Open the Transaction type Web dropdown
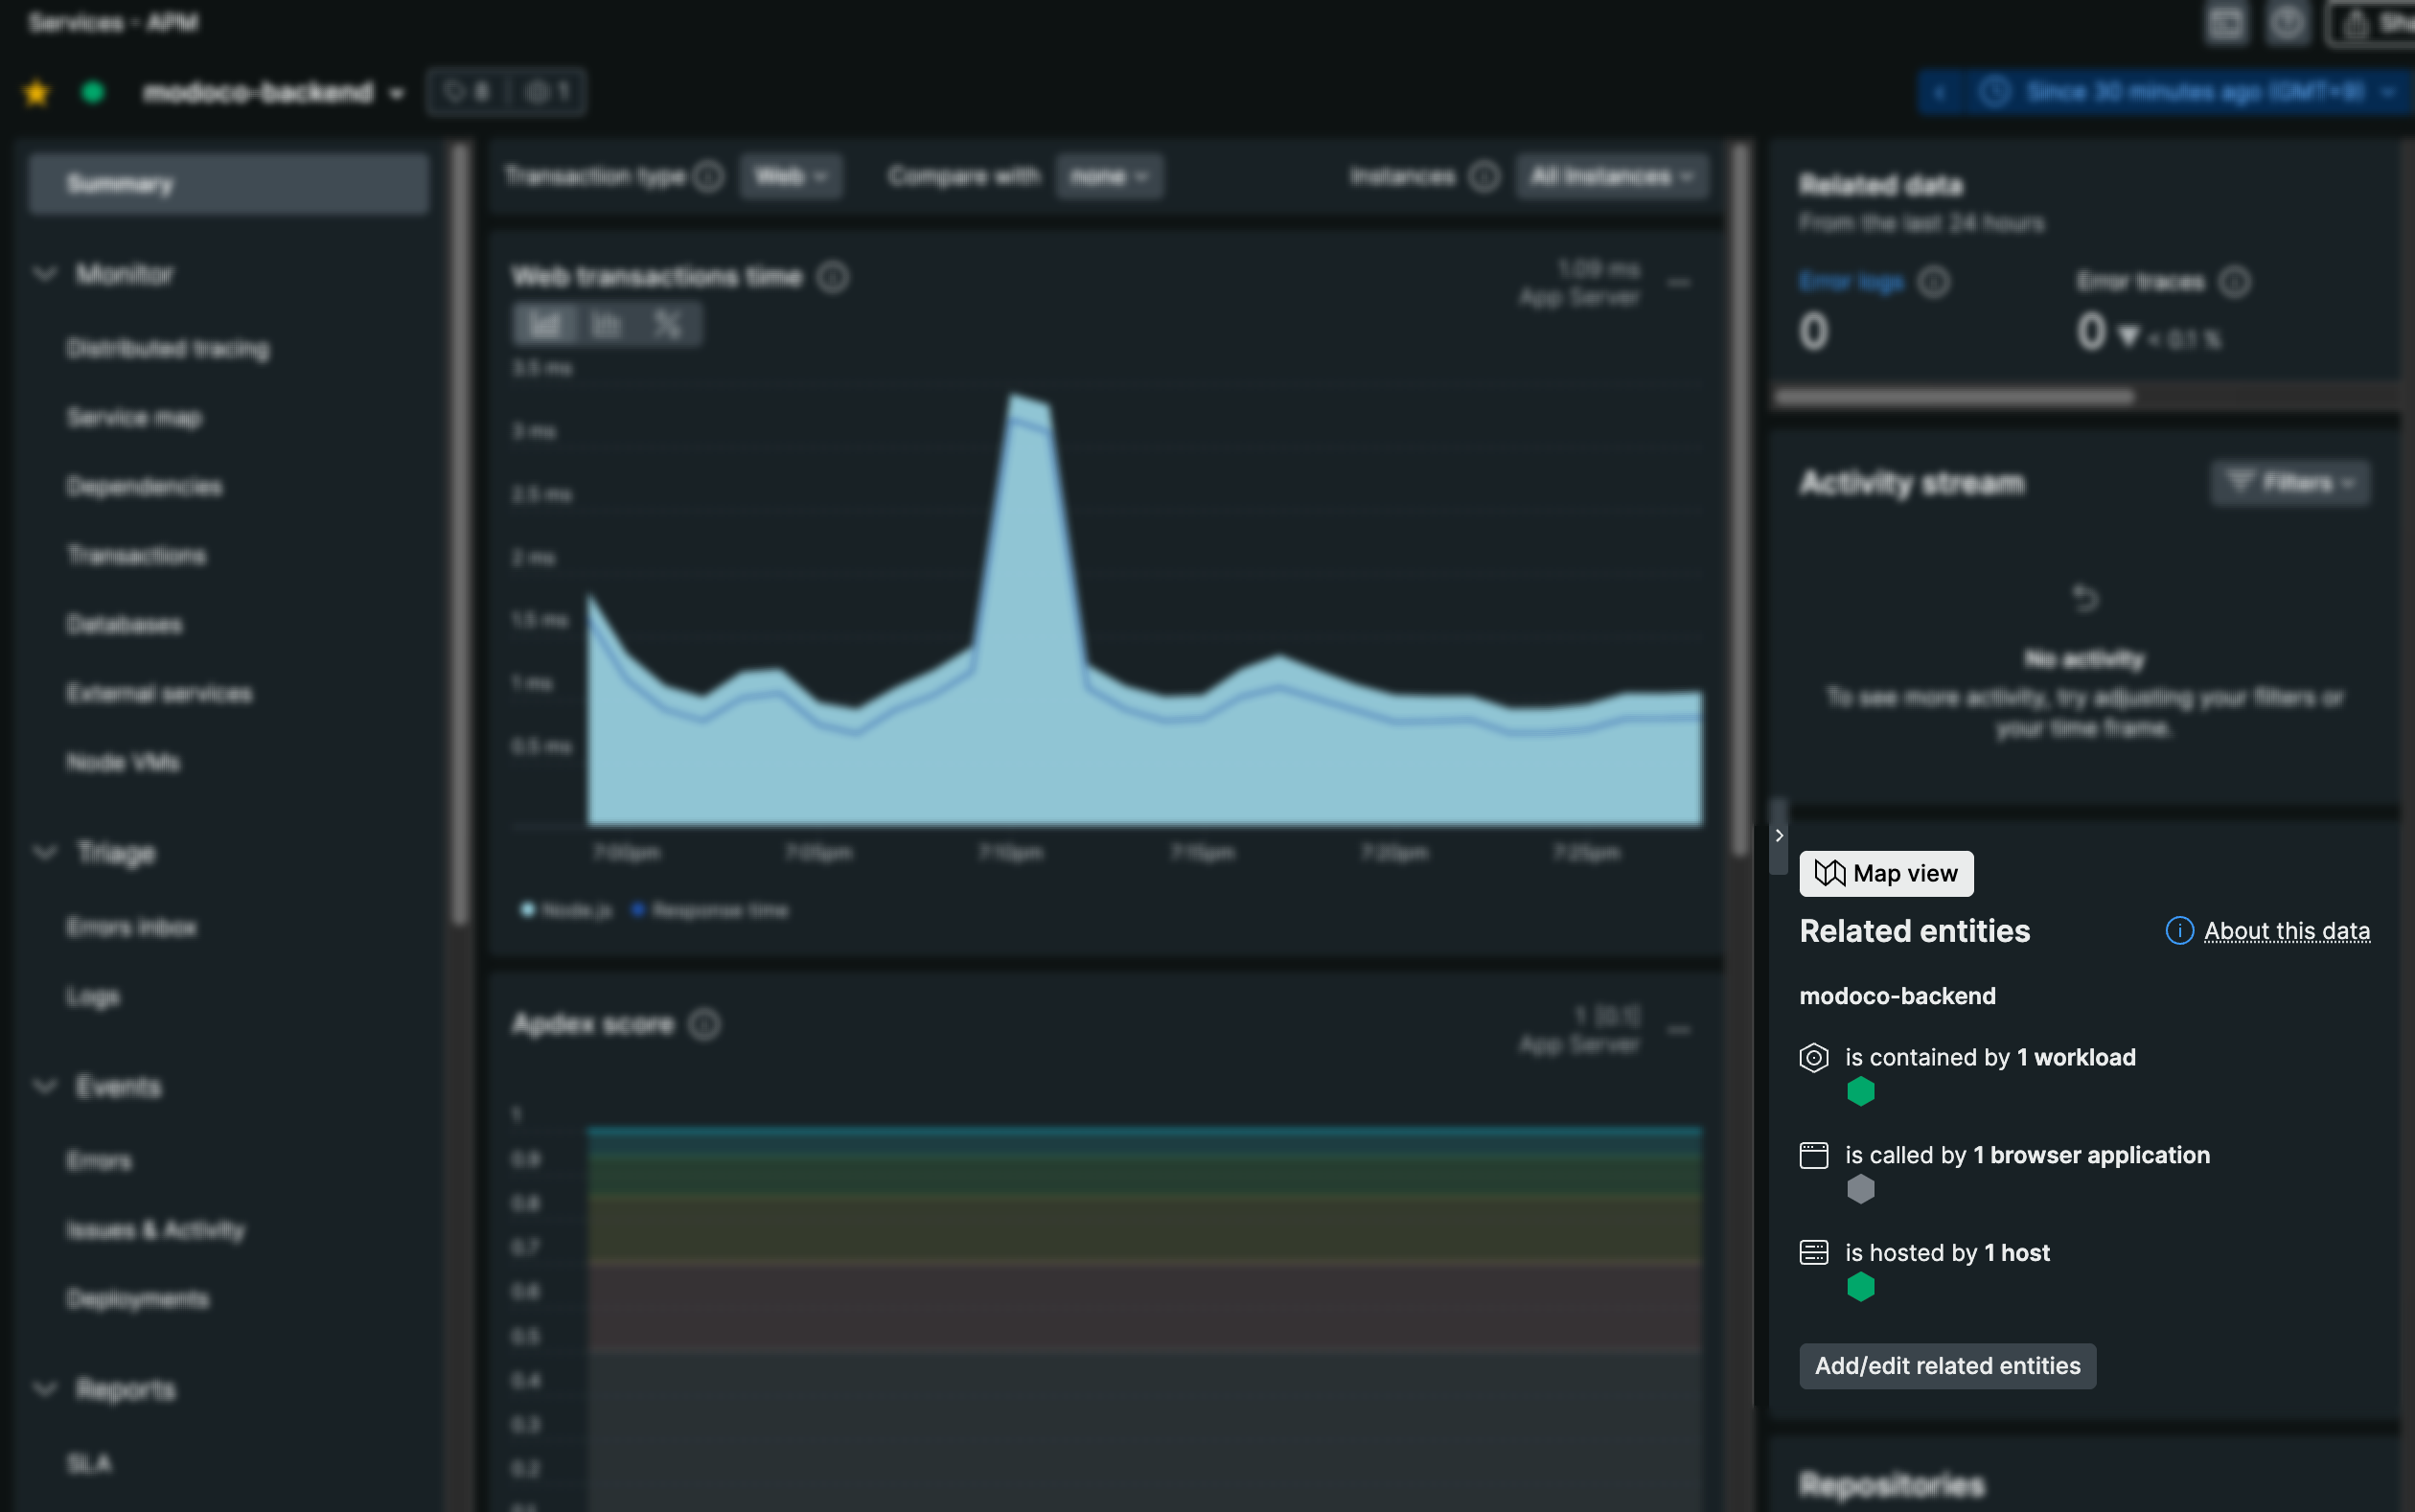The image size is (2415, 1512). point(790,177)
